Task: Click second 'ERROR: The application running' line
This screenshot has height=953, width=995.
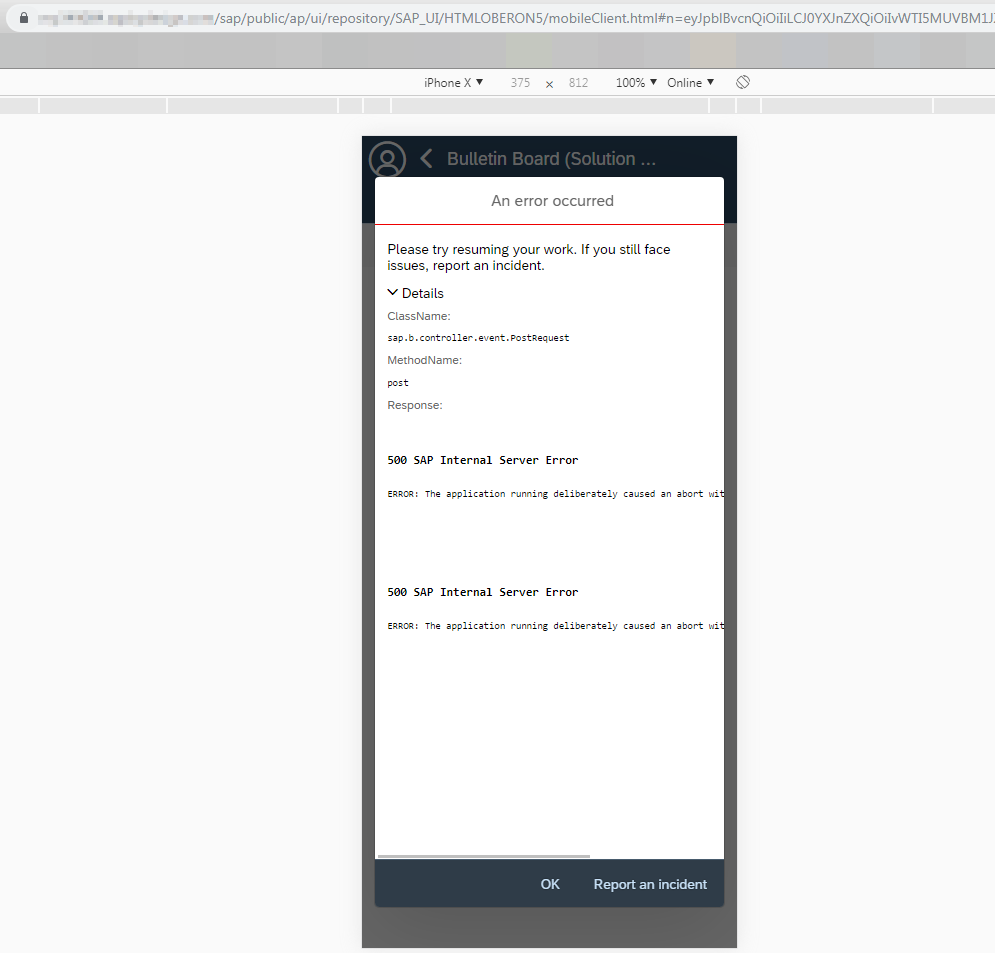Action: (x=555, y=626)
